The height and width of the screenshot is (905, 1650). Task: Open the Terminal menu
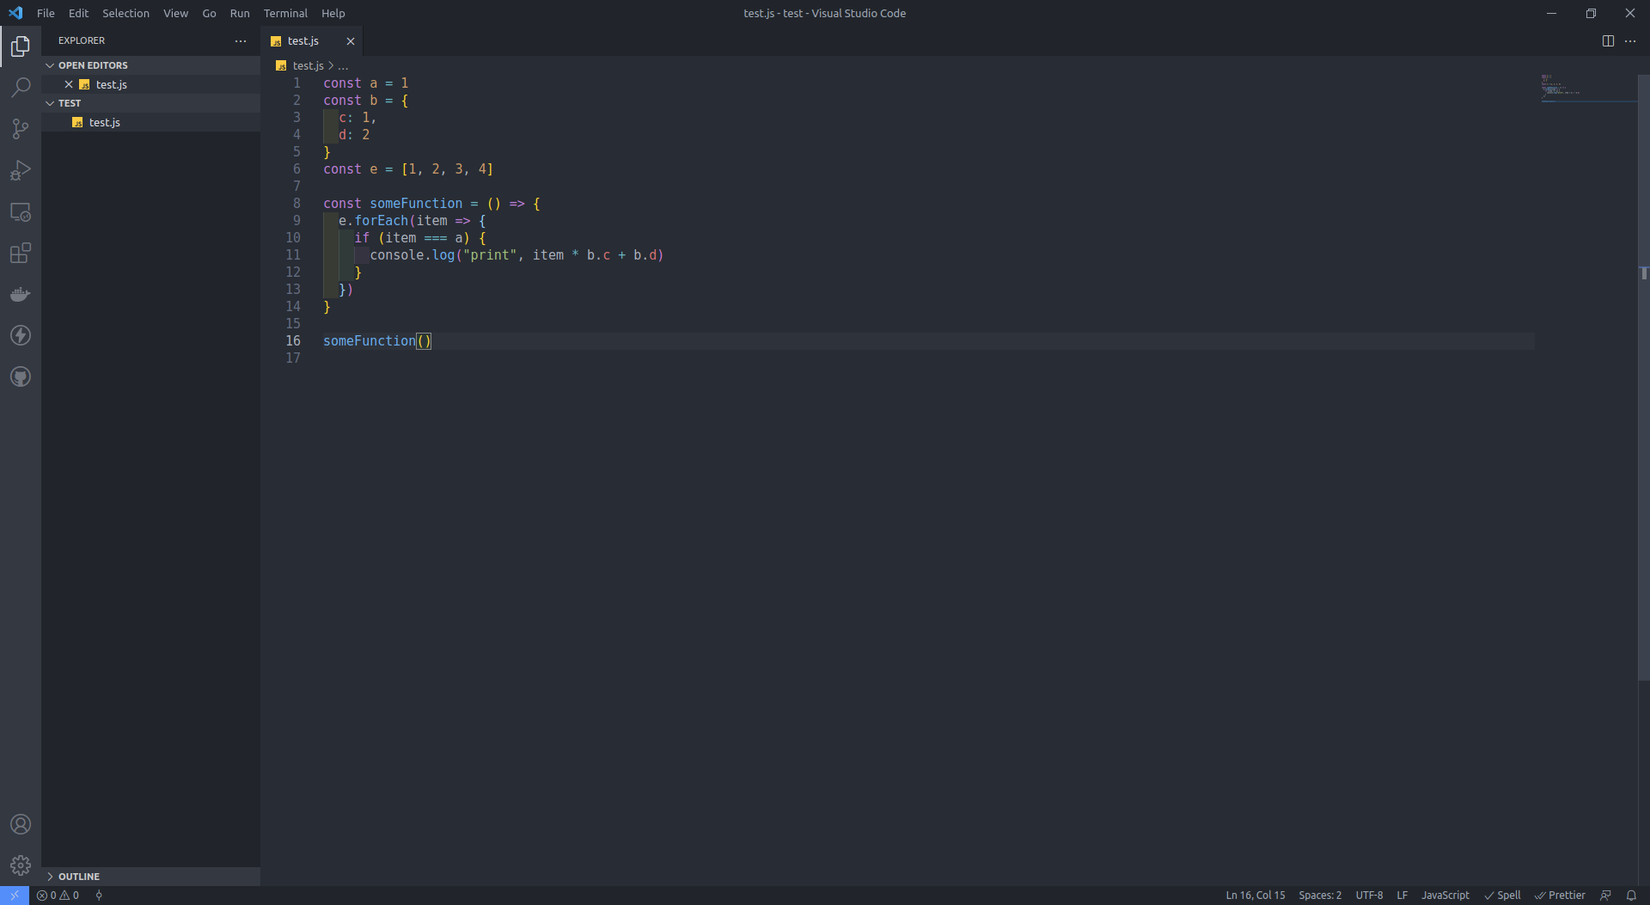[x=285, y=13]
